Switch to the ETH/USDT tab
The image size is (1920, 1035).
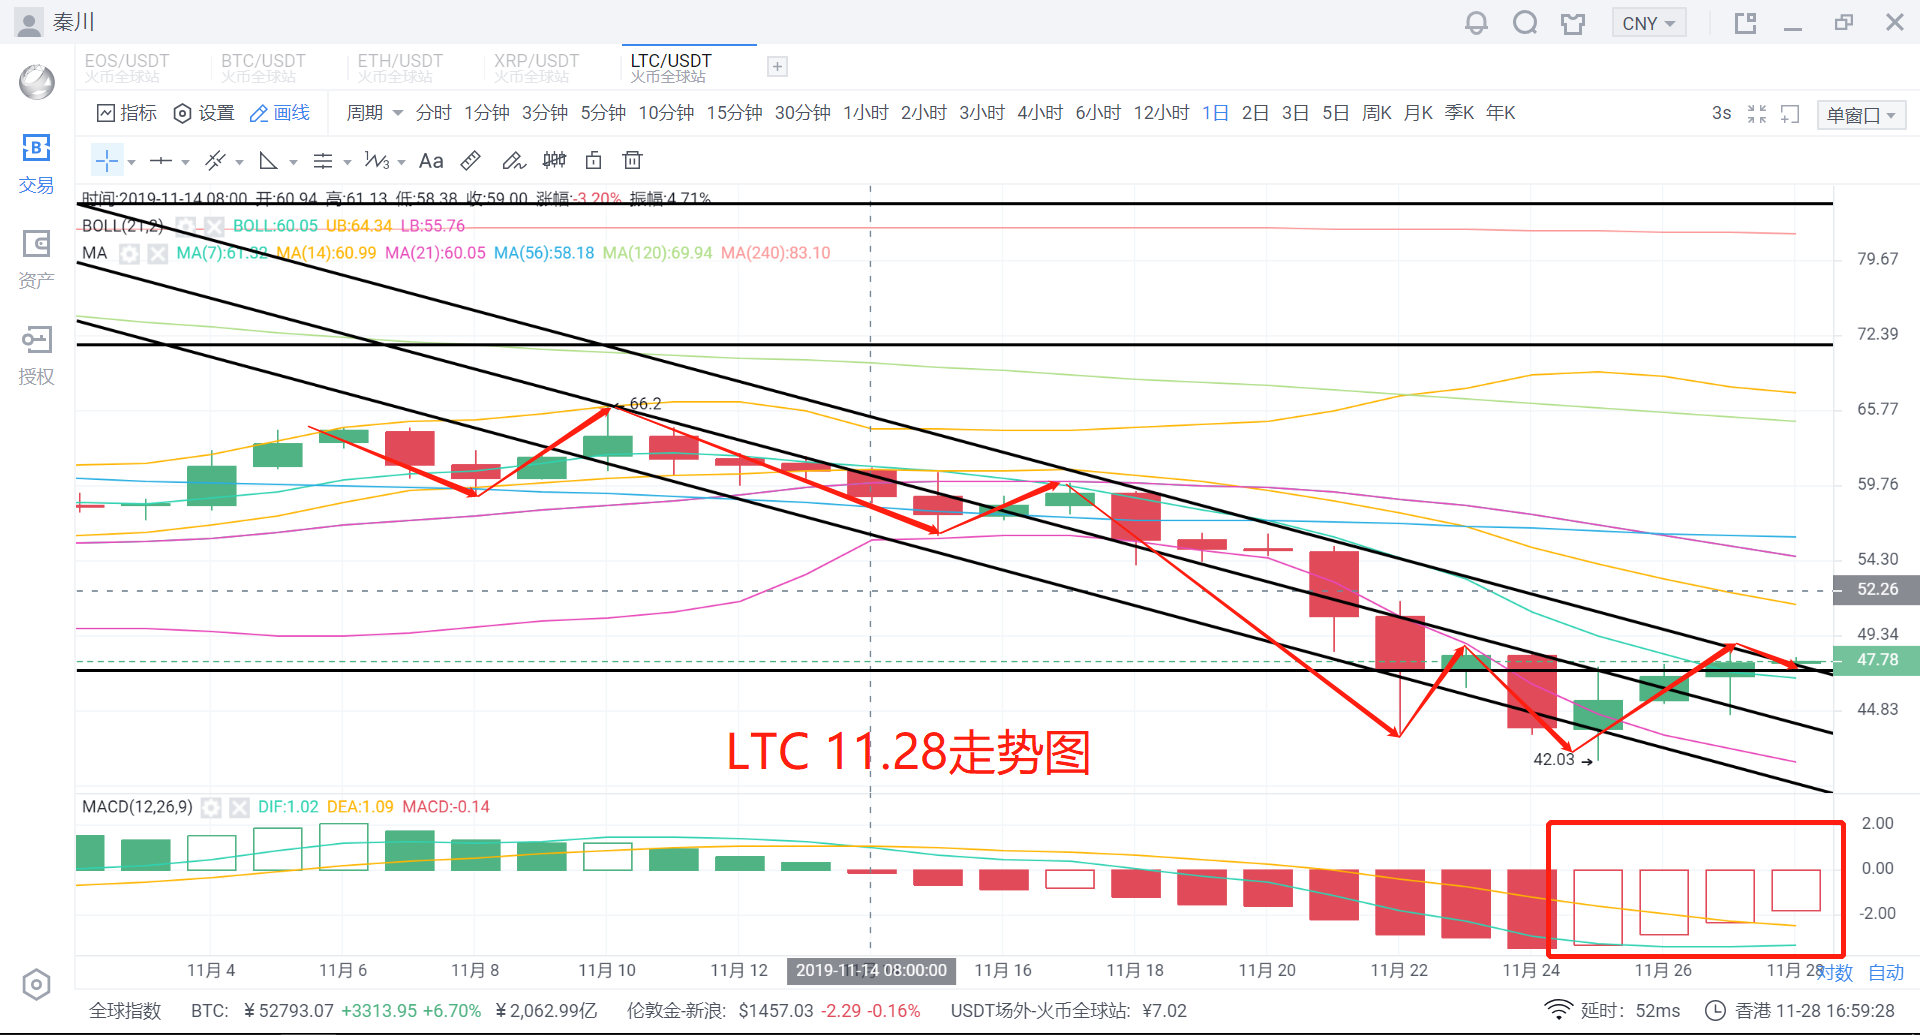[400, 67]
